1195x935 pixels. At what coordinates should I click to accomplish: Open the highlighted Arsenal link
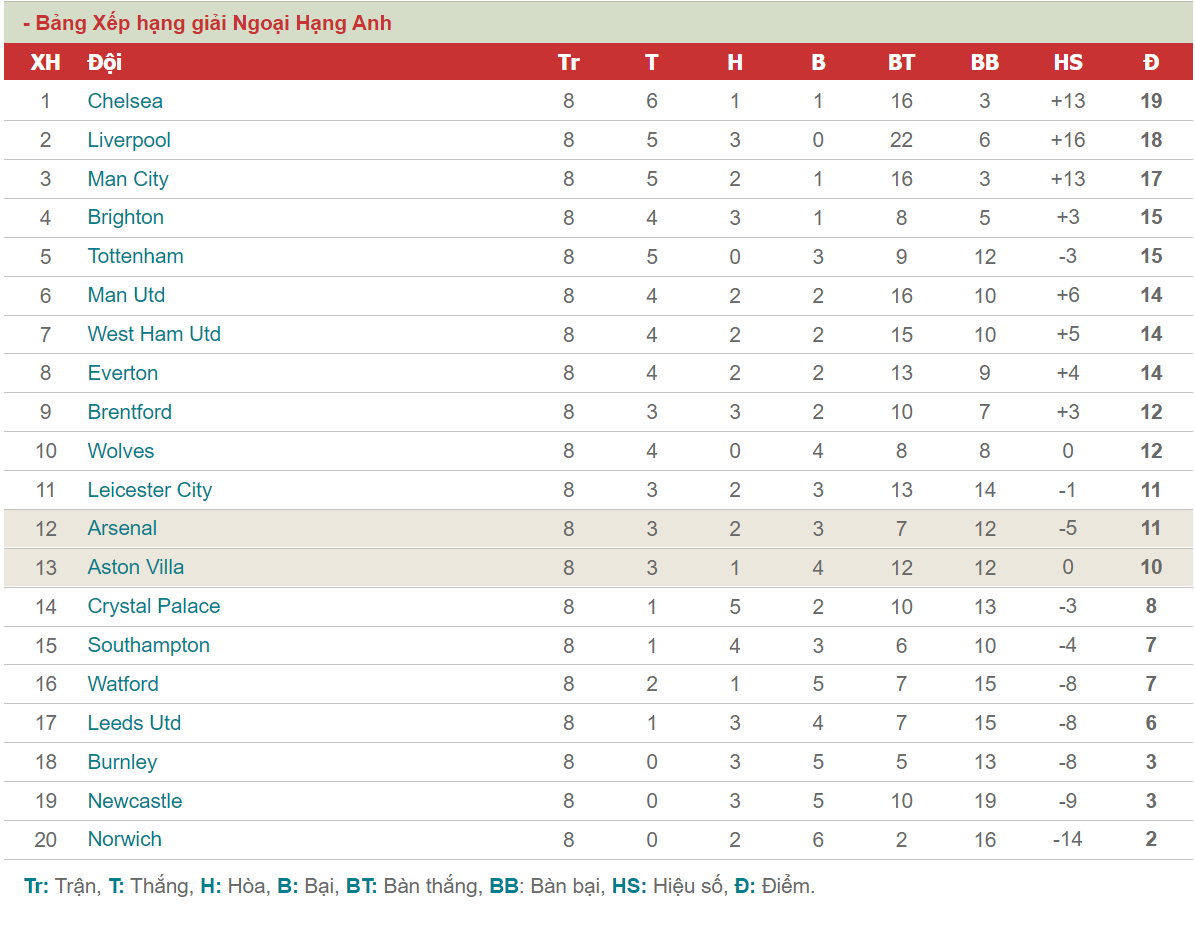[122, 528]
